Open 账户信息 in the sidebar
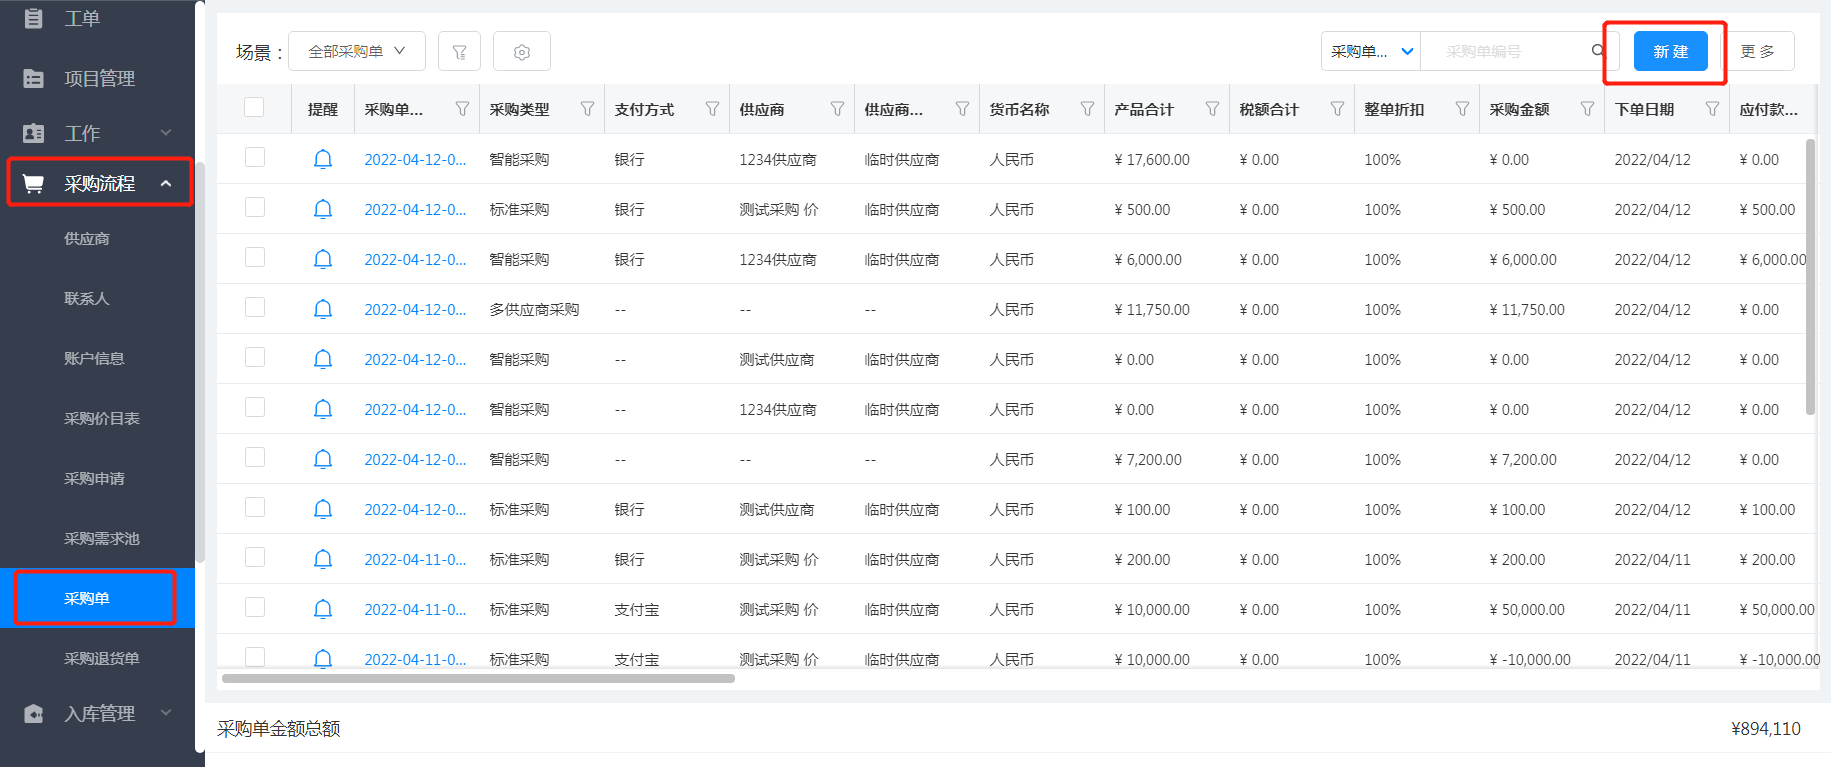1831x767 pixels. pos(94,359)
